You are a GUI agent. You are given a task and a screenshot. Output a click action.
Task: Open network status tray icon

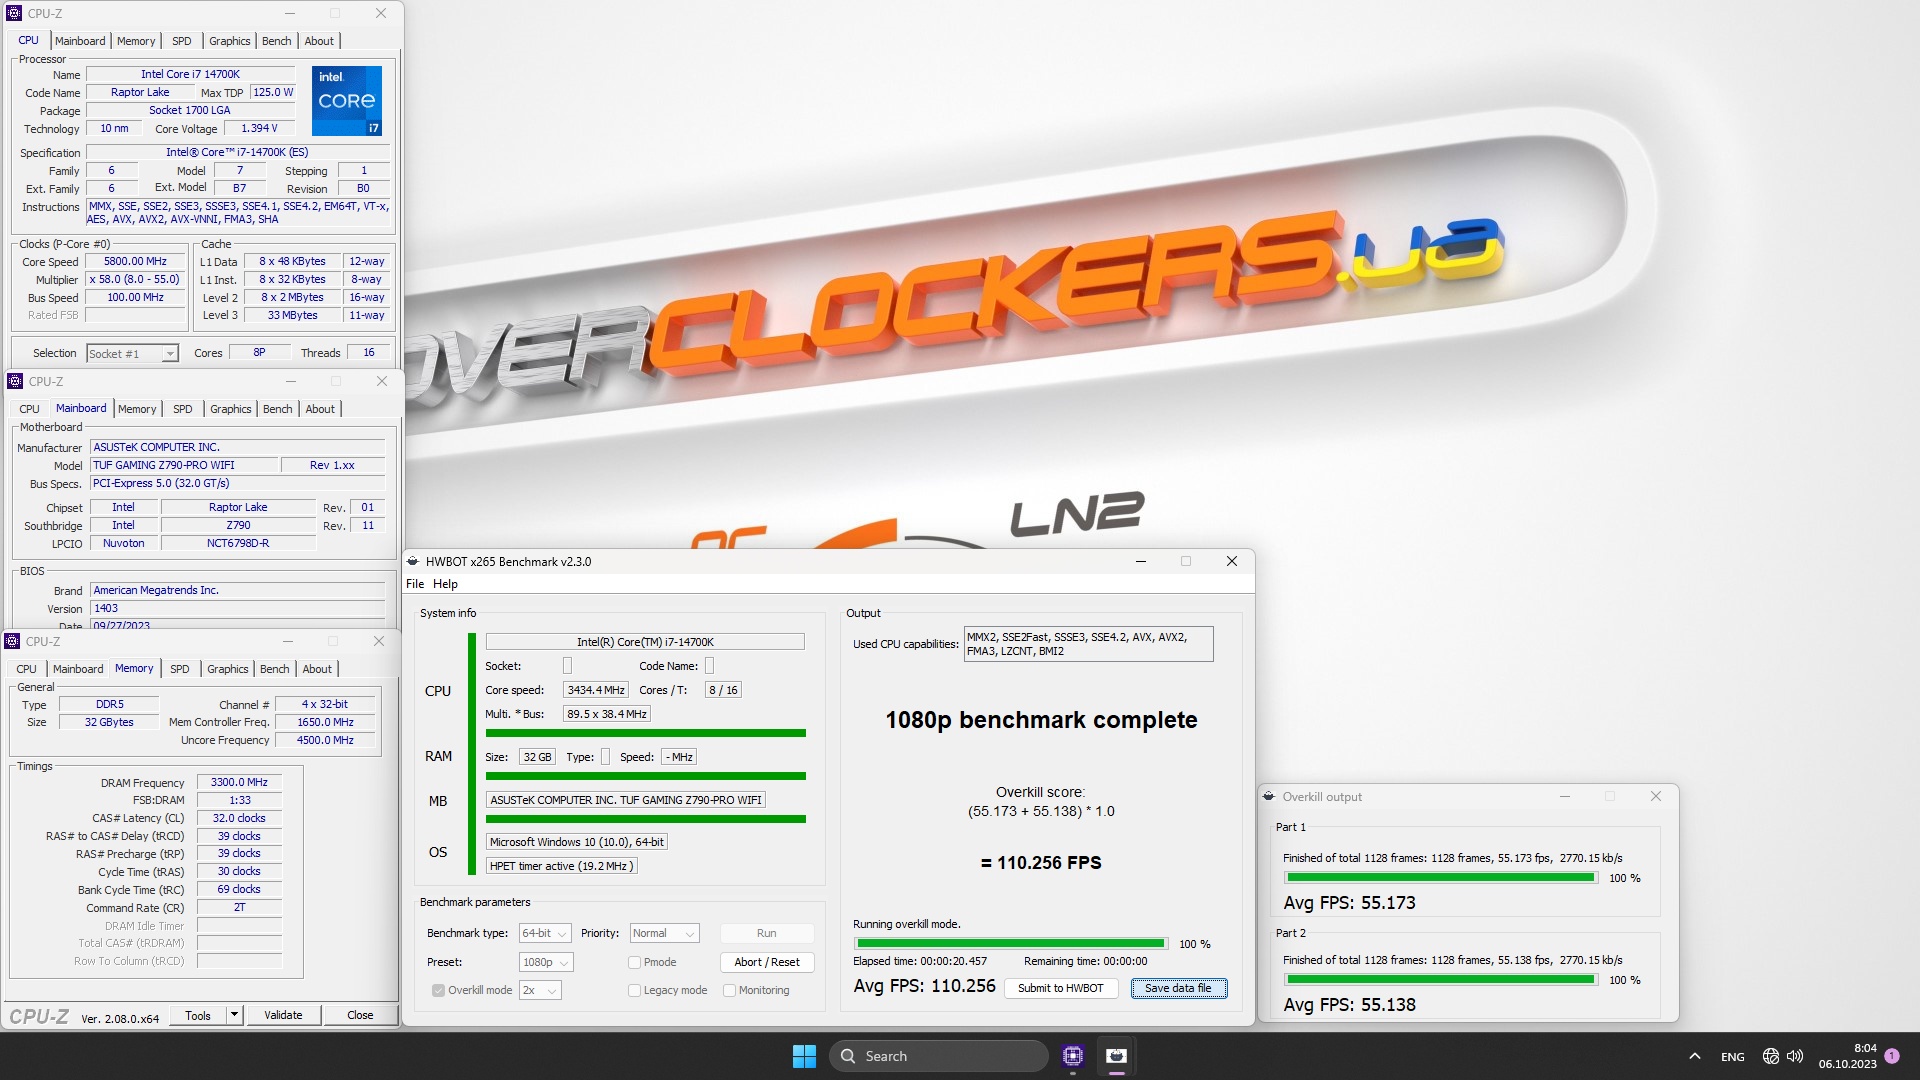pos(1770,1056)
